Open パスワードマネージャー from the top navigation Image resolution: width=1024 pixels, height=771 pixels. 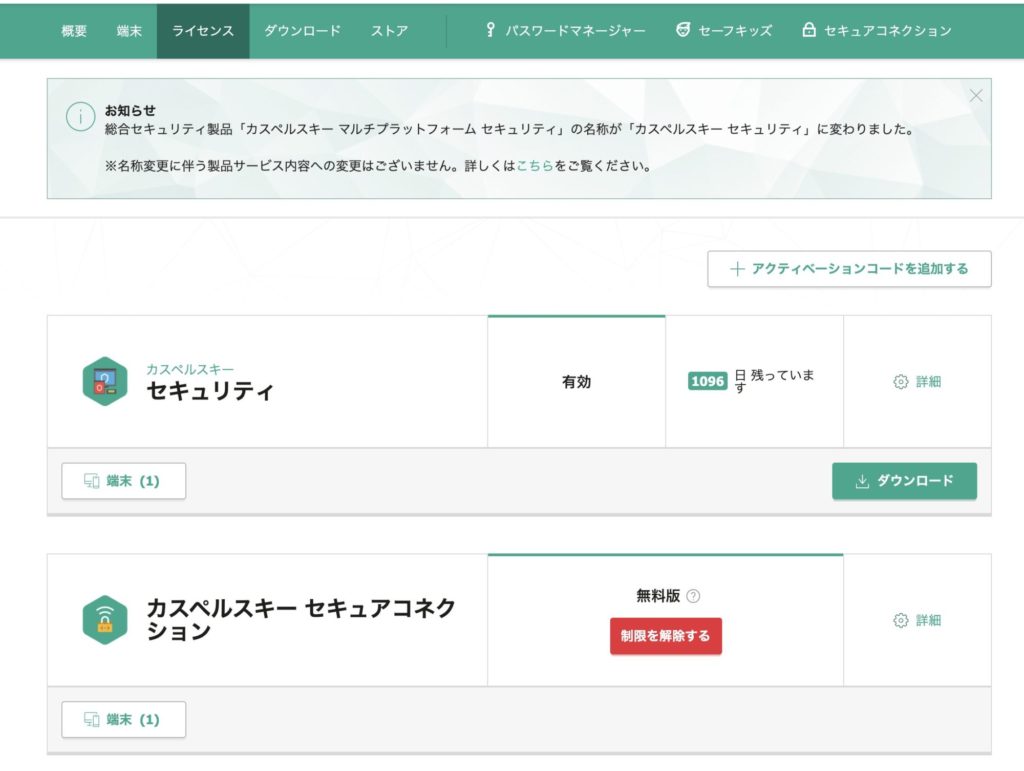[x=567, y=31]
